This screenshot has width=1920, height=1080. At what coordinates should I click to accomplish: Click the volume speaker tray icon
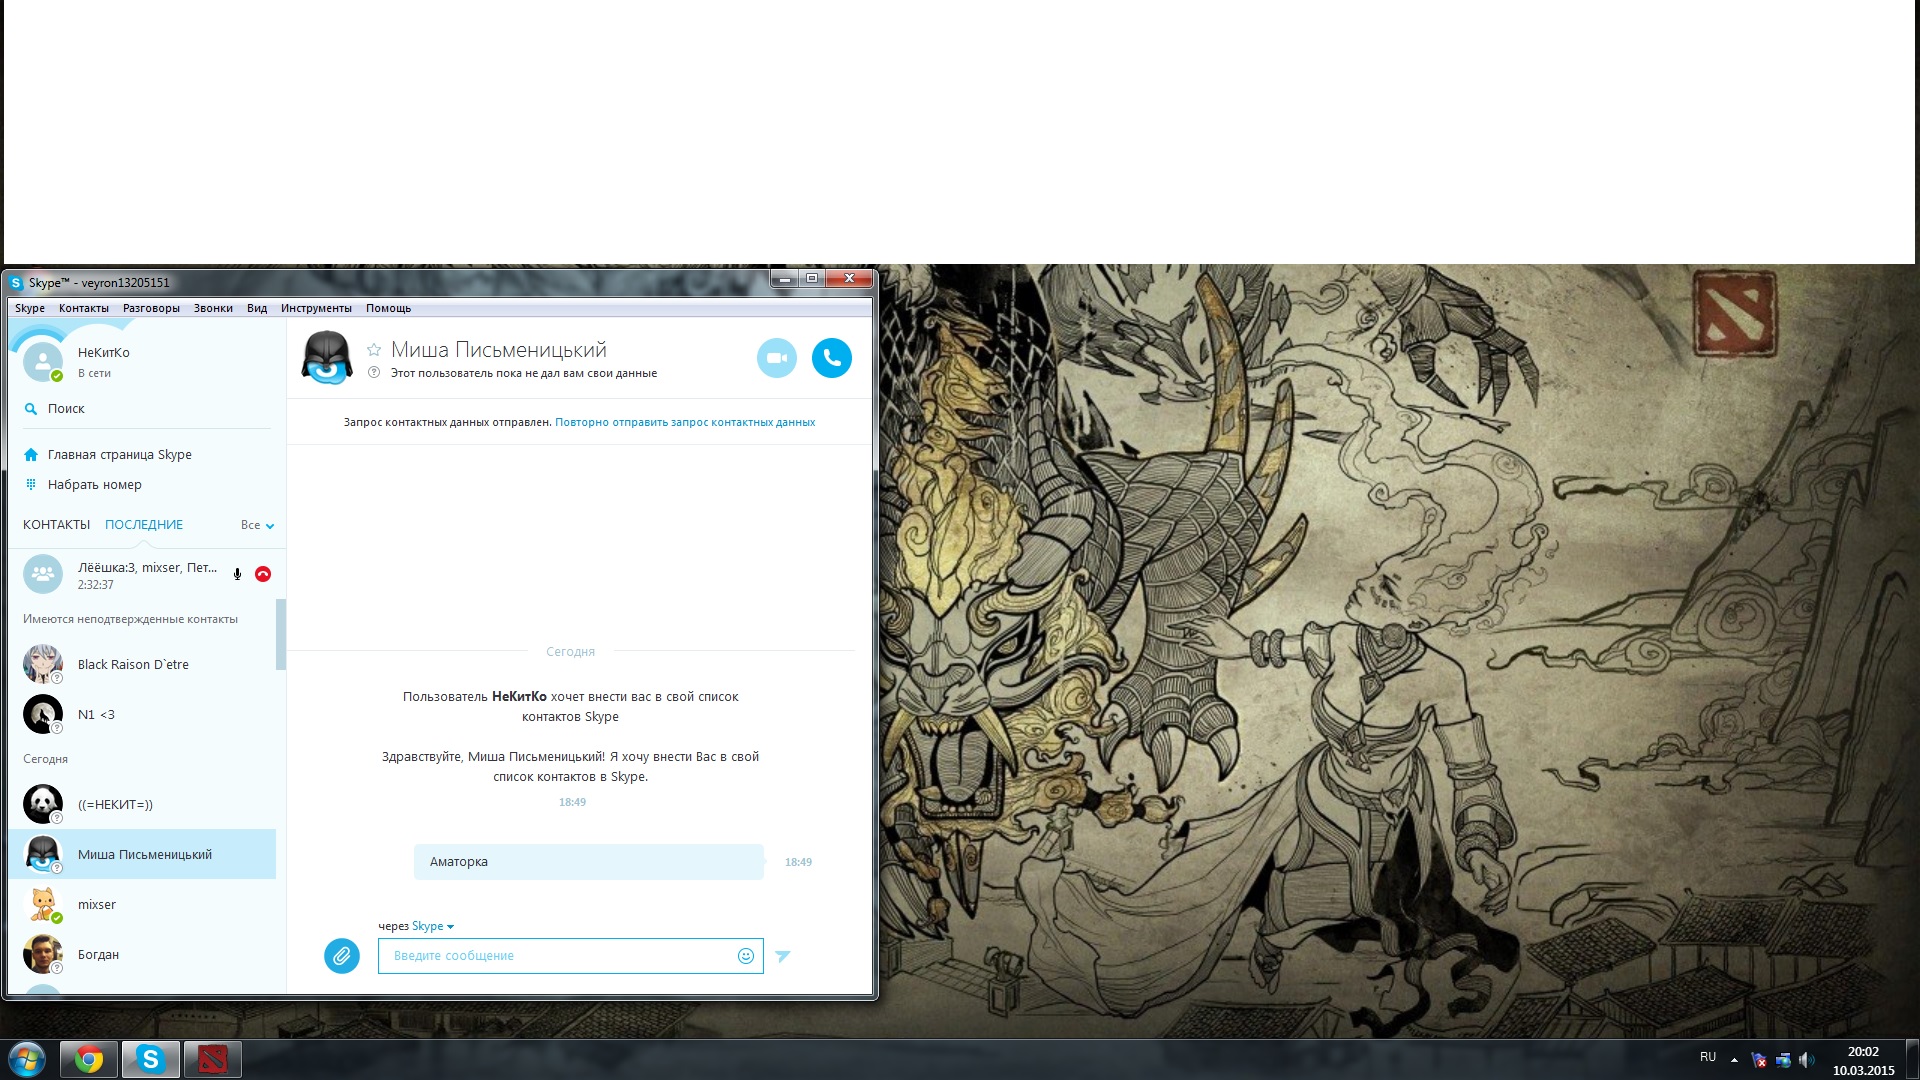point(1806,1060)
